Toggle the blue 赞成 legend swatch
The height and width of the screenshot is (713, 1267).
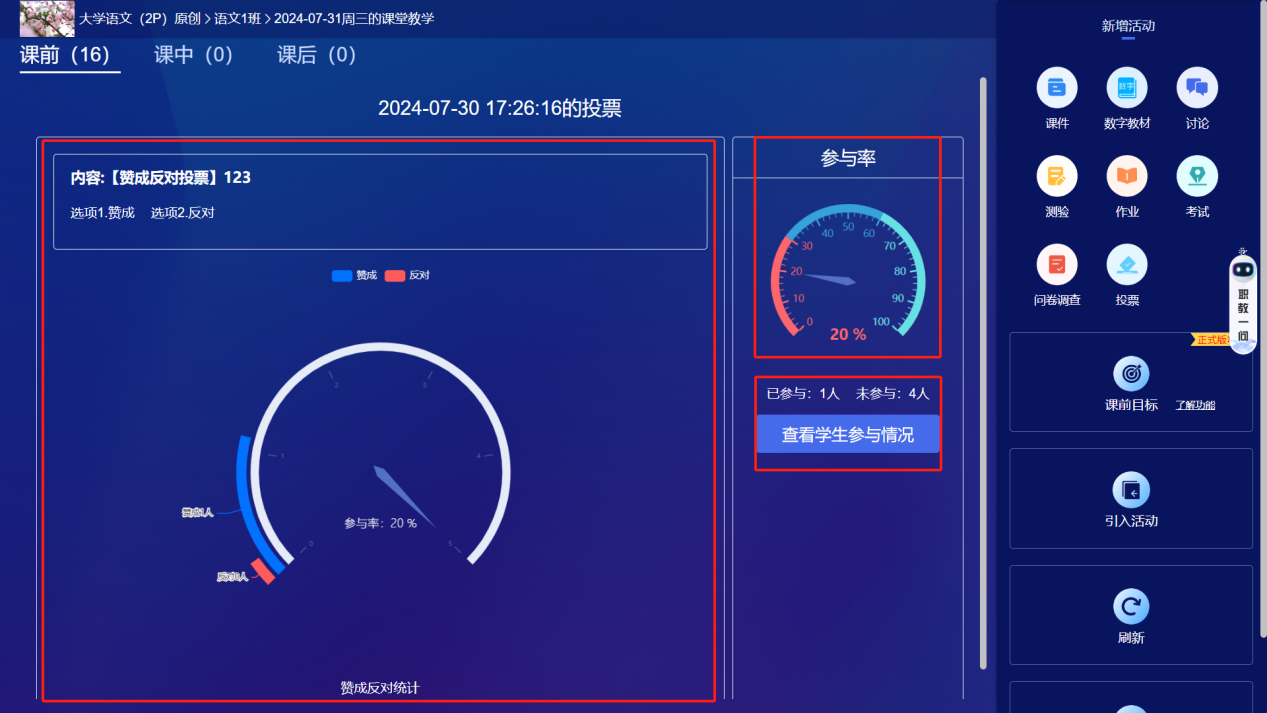point(340,274)
